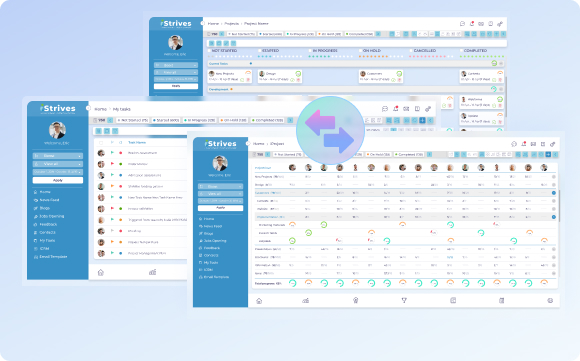580x361 pixels.
Task: Click the home icon in project bottom bar
Action: [259, 301]
